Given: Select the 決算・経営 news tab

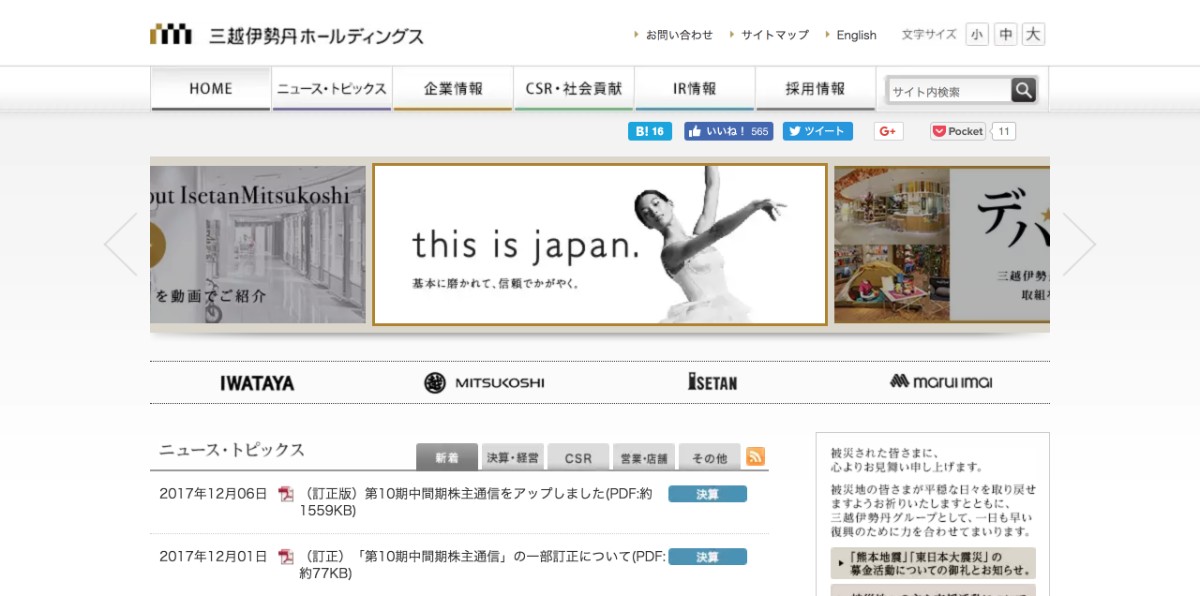Looking at the screenshot, I should pyautogui.click(x=513, y=457).
